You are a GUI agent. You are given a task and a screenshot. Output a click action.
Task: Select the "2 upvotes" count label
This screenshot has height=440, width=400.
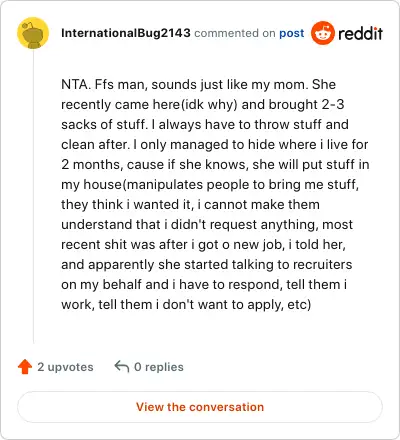click(65, 367)
